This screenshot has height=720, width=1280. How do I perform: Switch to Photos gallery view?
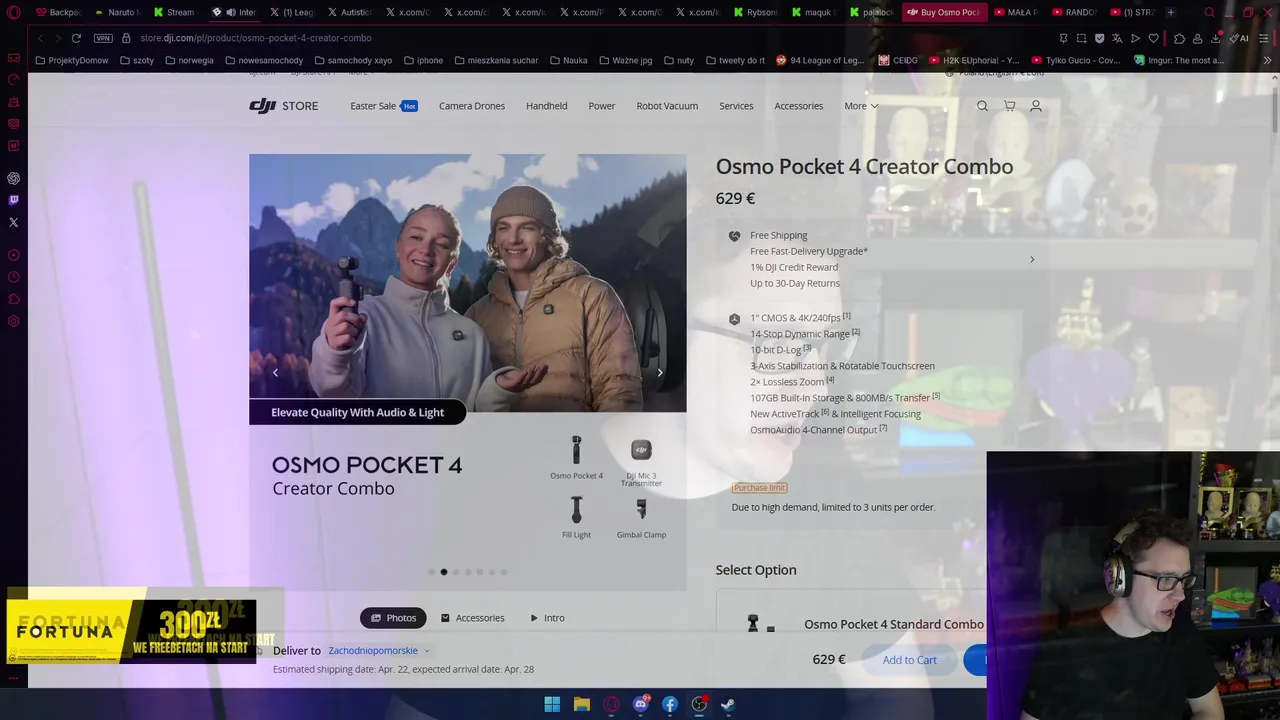393,618
